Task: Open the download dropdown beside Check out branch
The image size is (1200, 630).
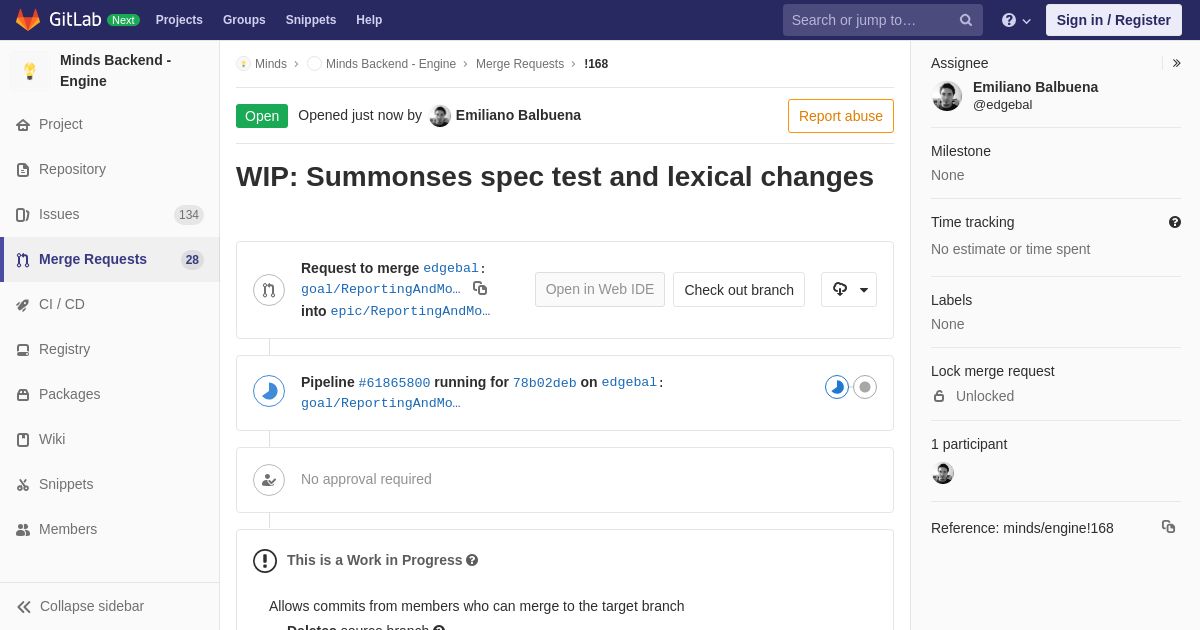Action: tap(849, 290)
